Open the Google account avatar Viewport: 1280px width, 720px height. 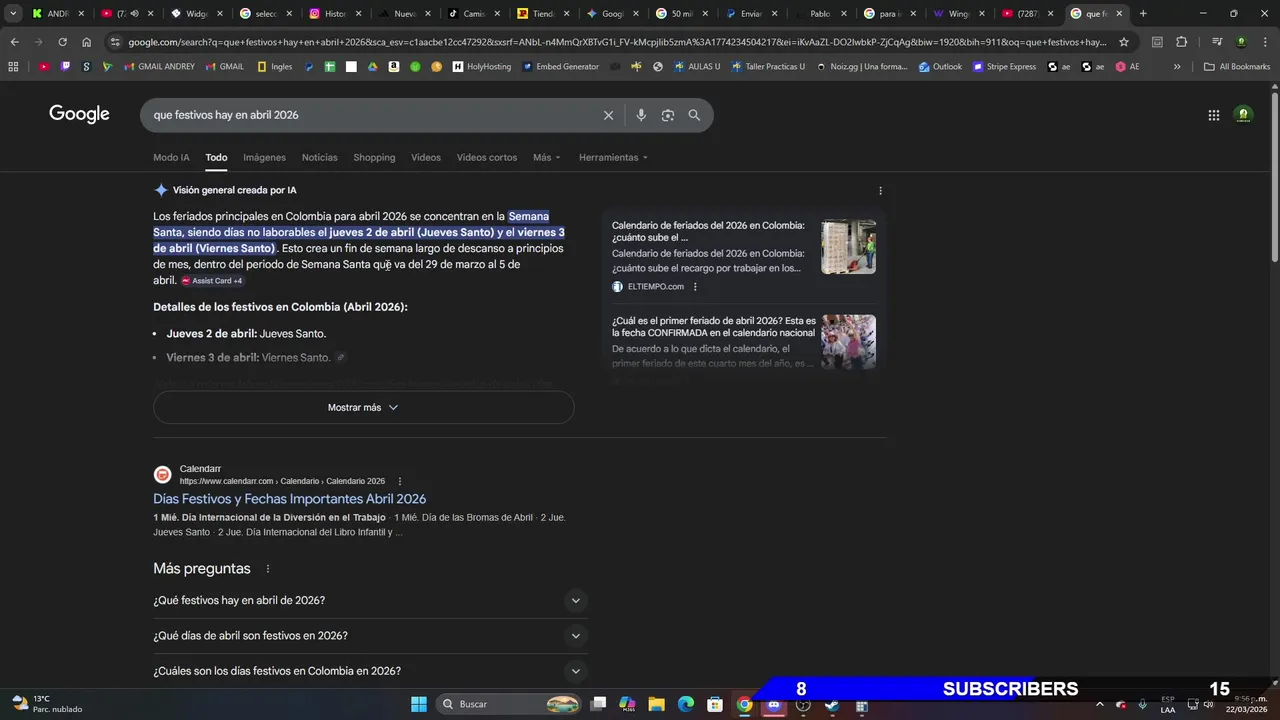pos(1243,115)
